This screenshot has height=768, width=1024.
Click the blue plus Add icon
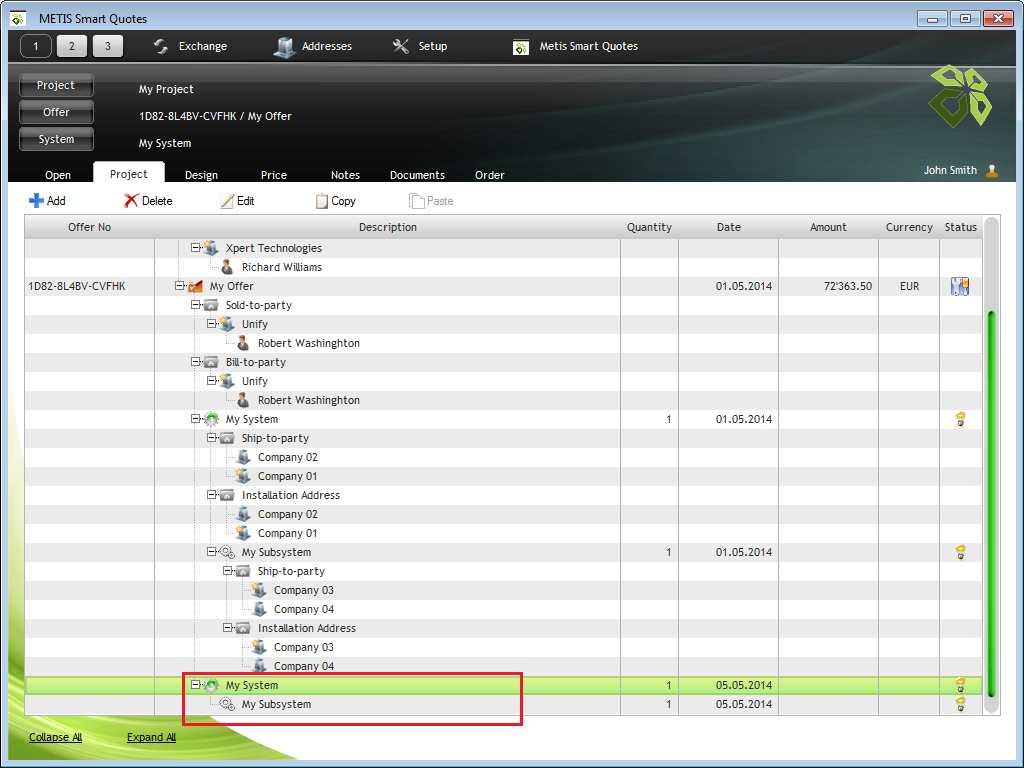coord(36,200)
